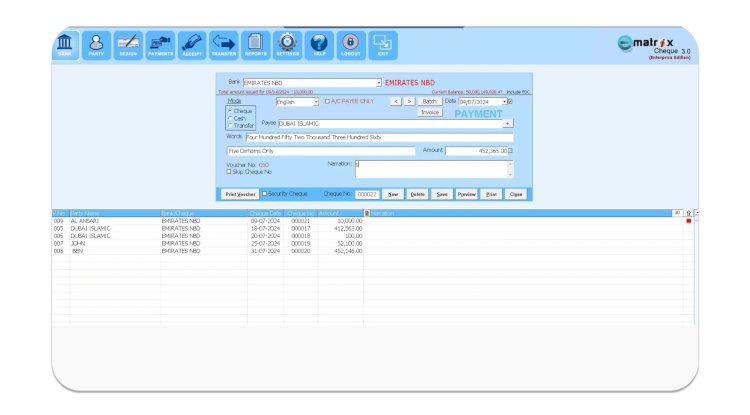Sort by Cheque Date column header

click(265, 213)
